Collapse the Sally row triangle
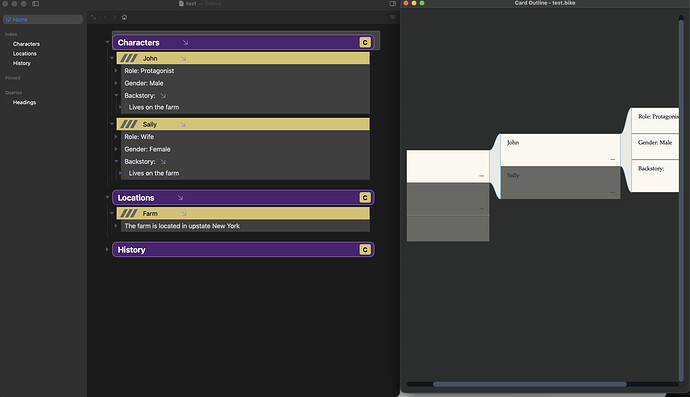This screenshot has height=397, width=690. [x=112, y=124]
